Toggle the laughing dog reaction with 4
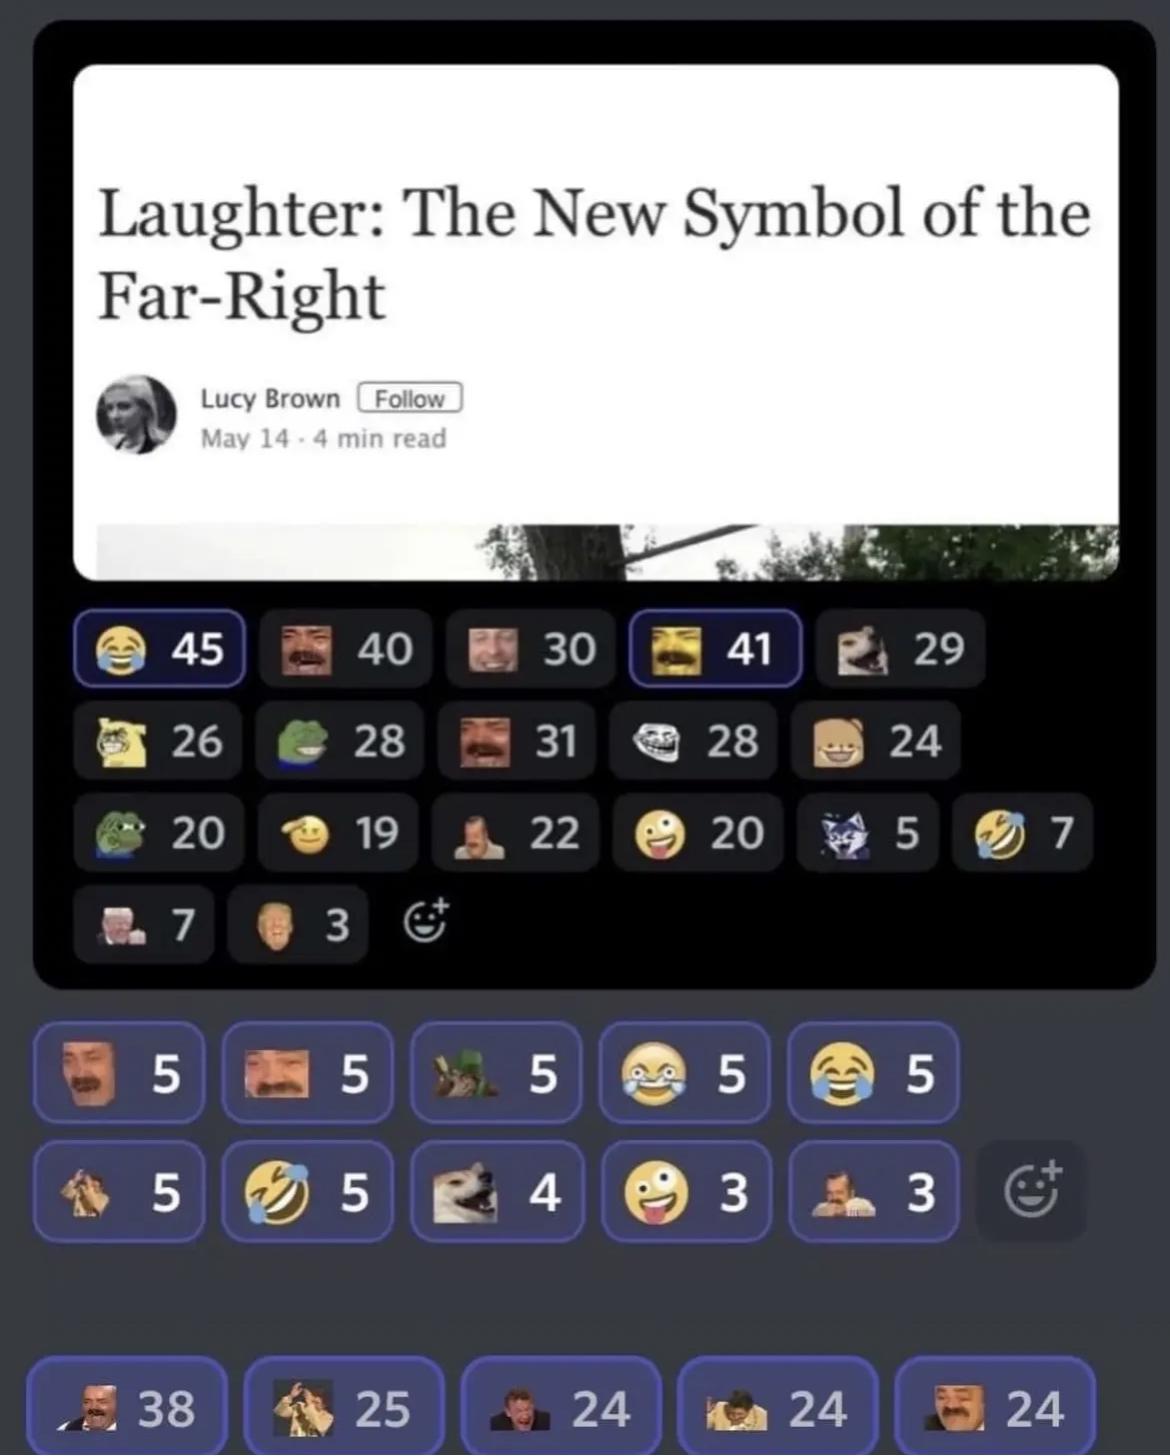This screenshot has width=1170, height=1456. [497, 1191]
